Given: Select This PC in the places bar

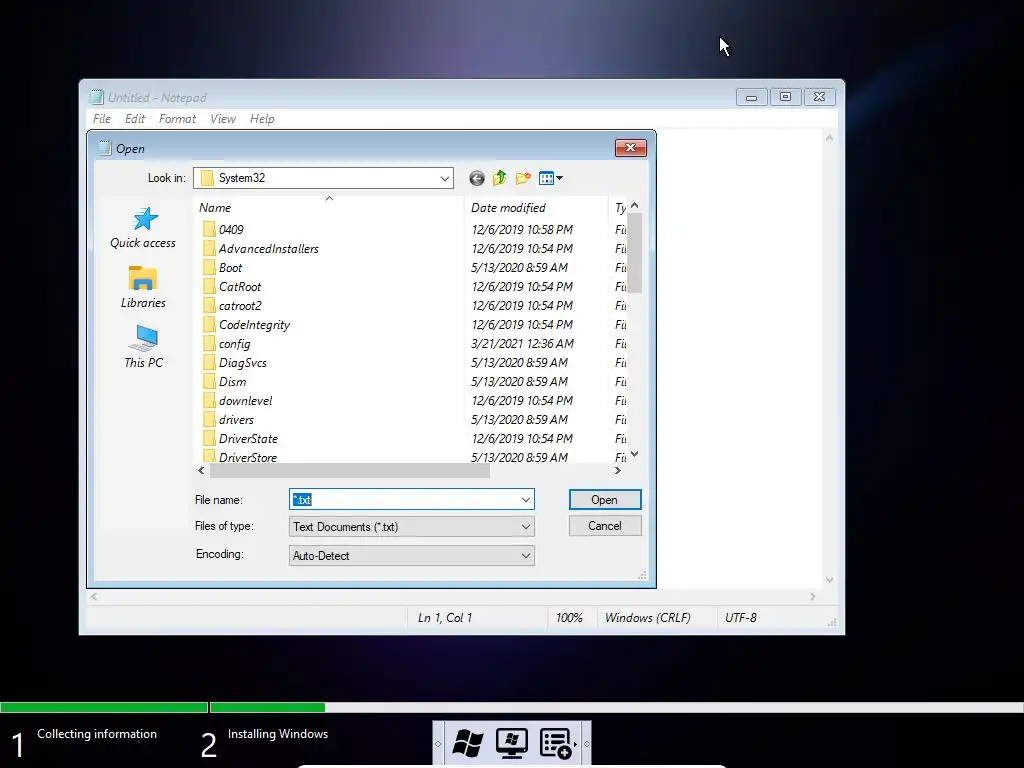Looking at the screenshot, I should point(143,347).
